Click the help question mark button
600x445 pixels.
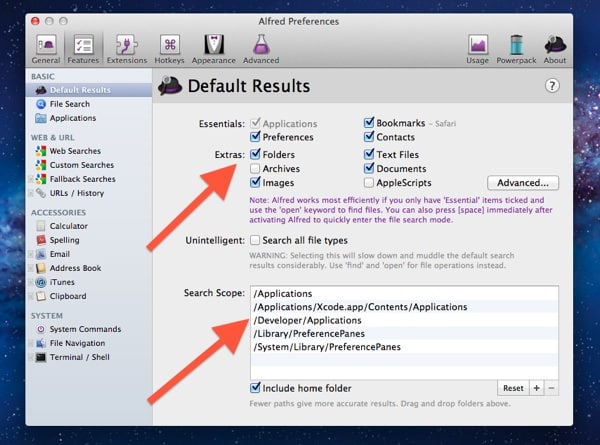(552, 86)
